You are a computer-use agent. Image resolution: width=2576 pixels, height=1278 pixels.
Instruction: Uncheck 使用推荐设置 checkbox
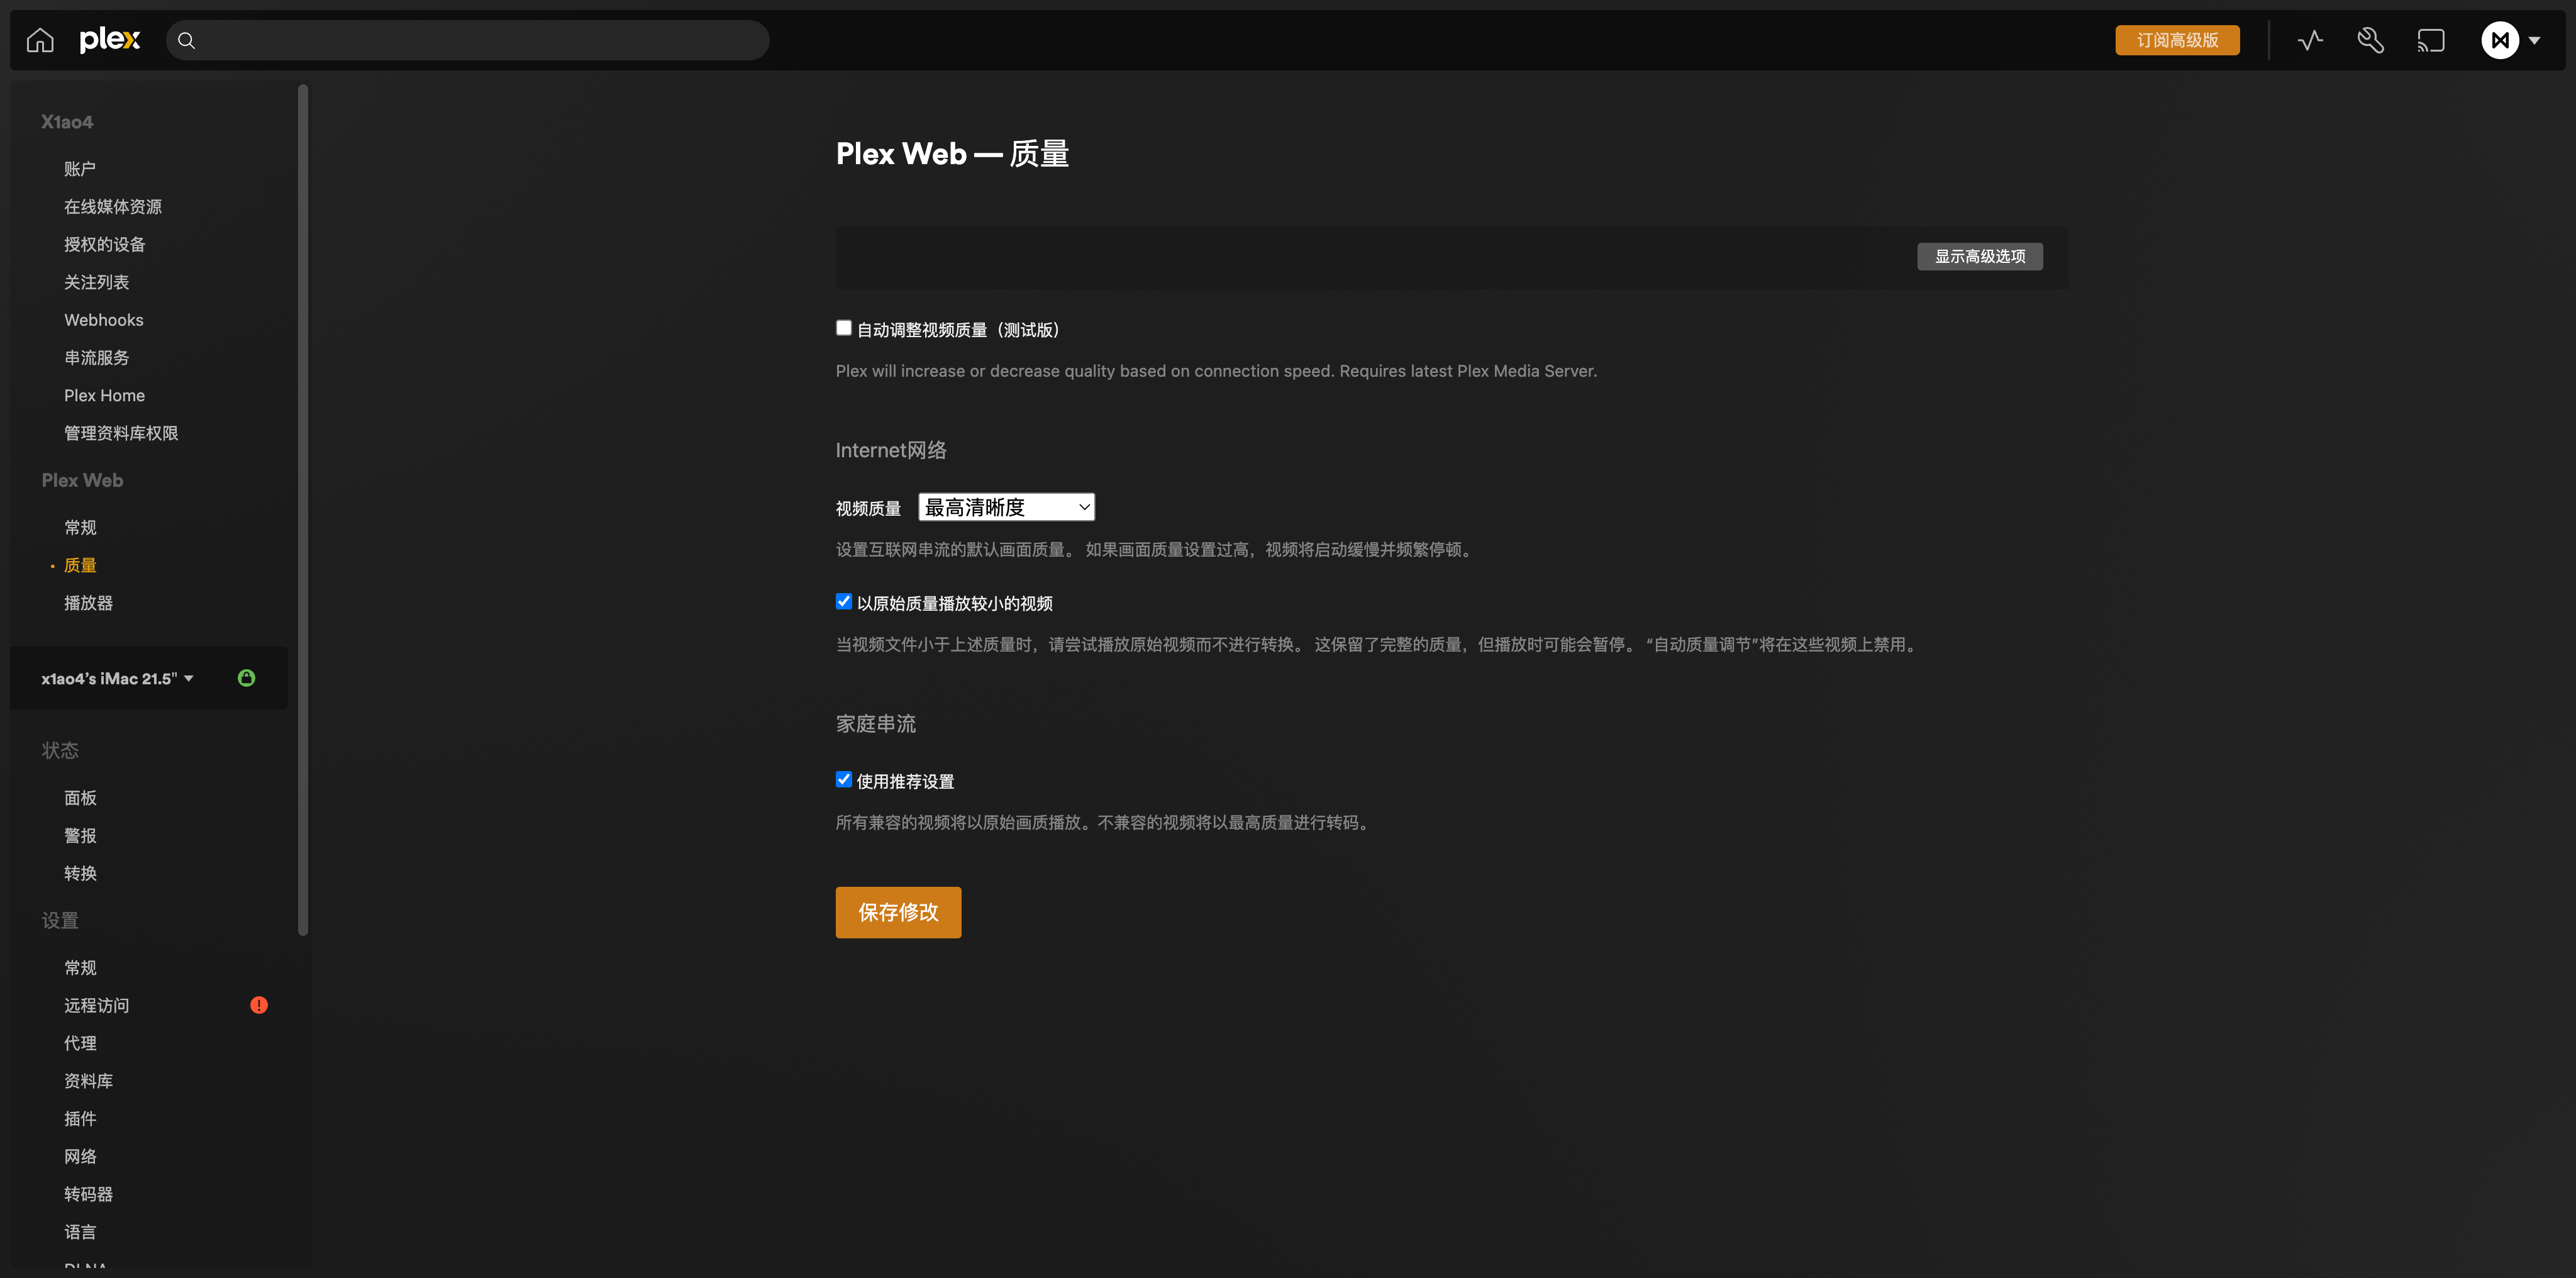(844, 779)
